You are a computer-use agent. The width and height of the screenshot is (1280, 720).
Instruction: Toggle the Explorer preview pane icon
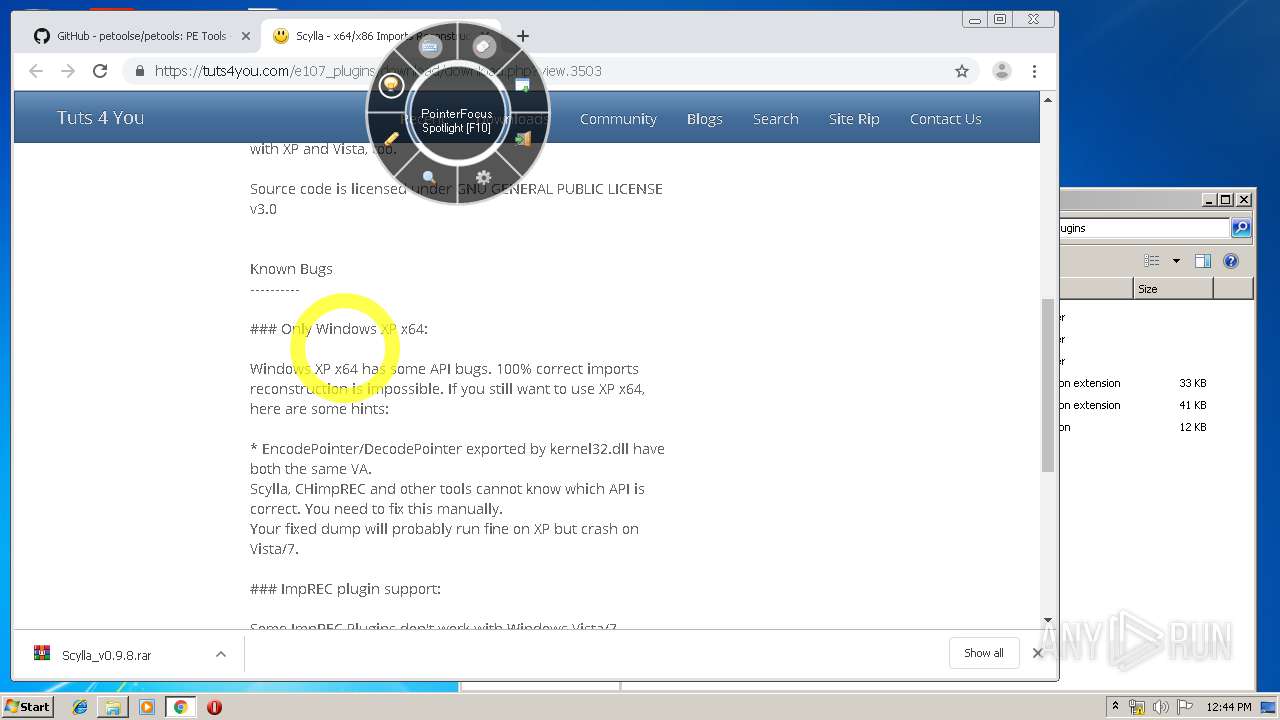coord(1203,261)
